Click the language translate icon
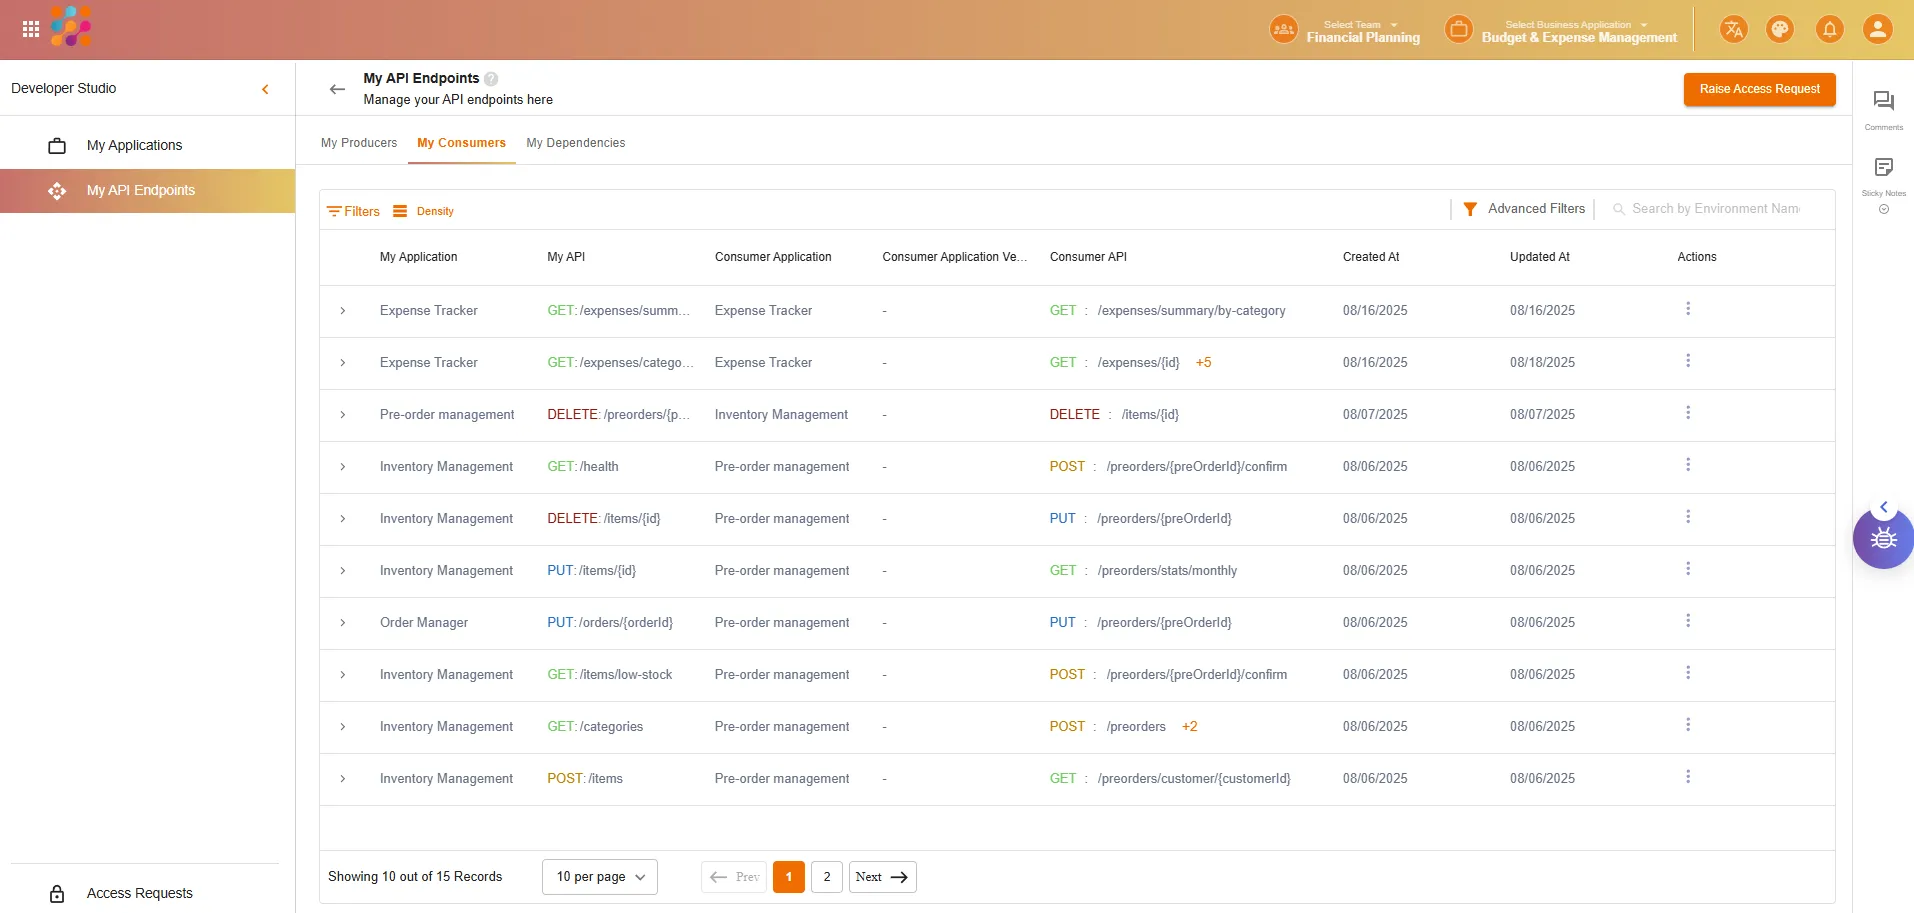 point(1733,29)
